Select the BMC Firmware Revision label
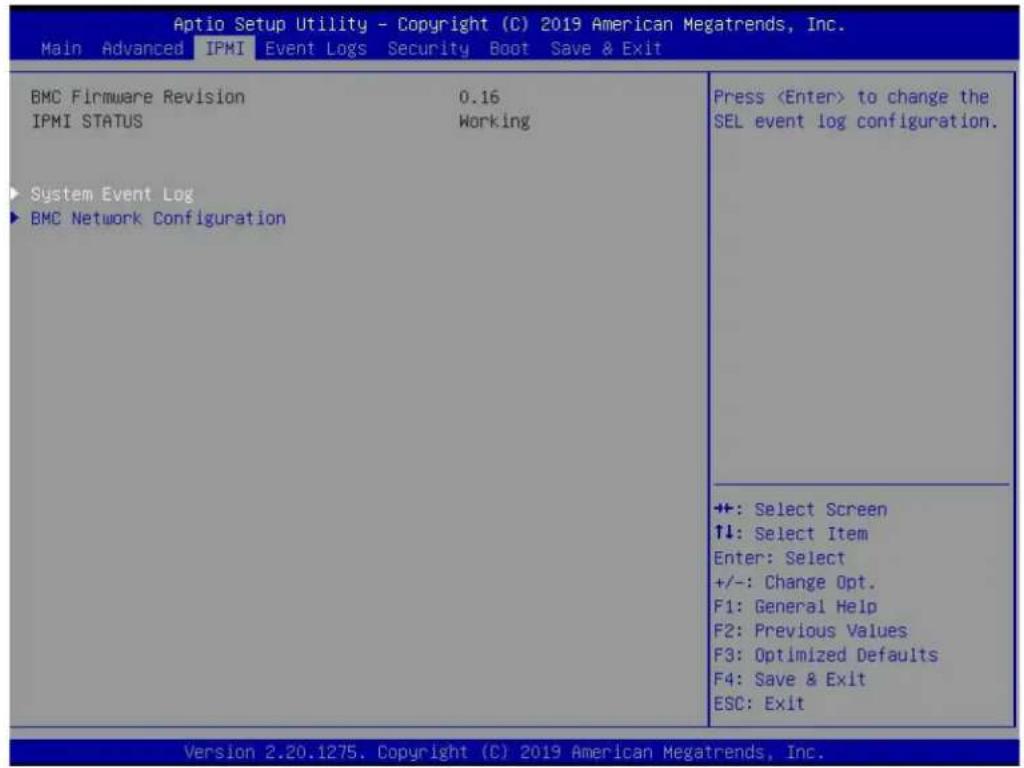The image size is (1024, 768). point(138,97)
